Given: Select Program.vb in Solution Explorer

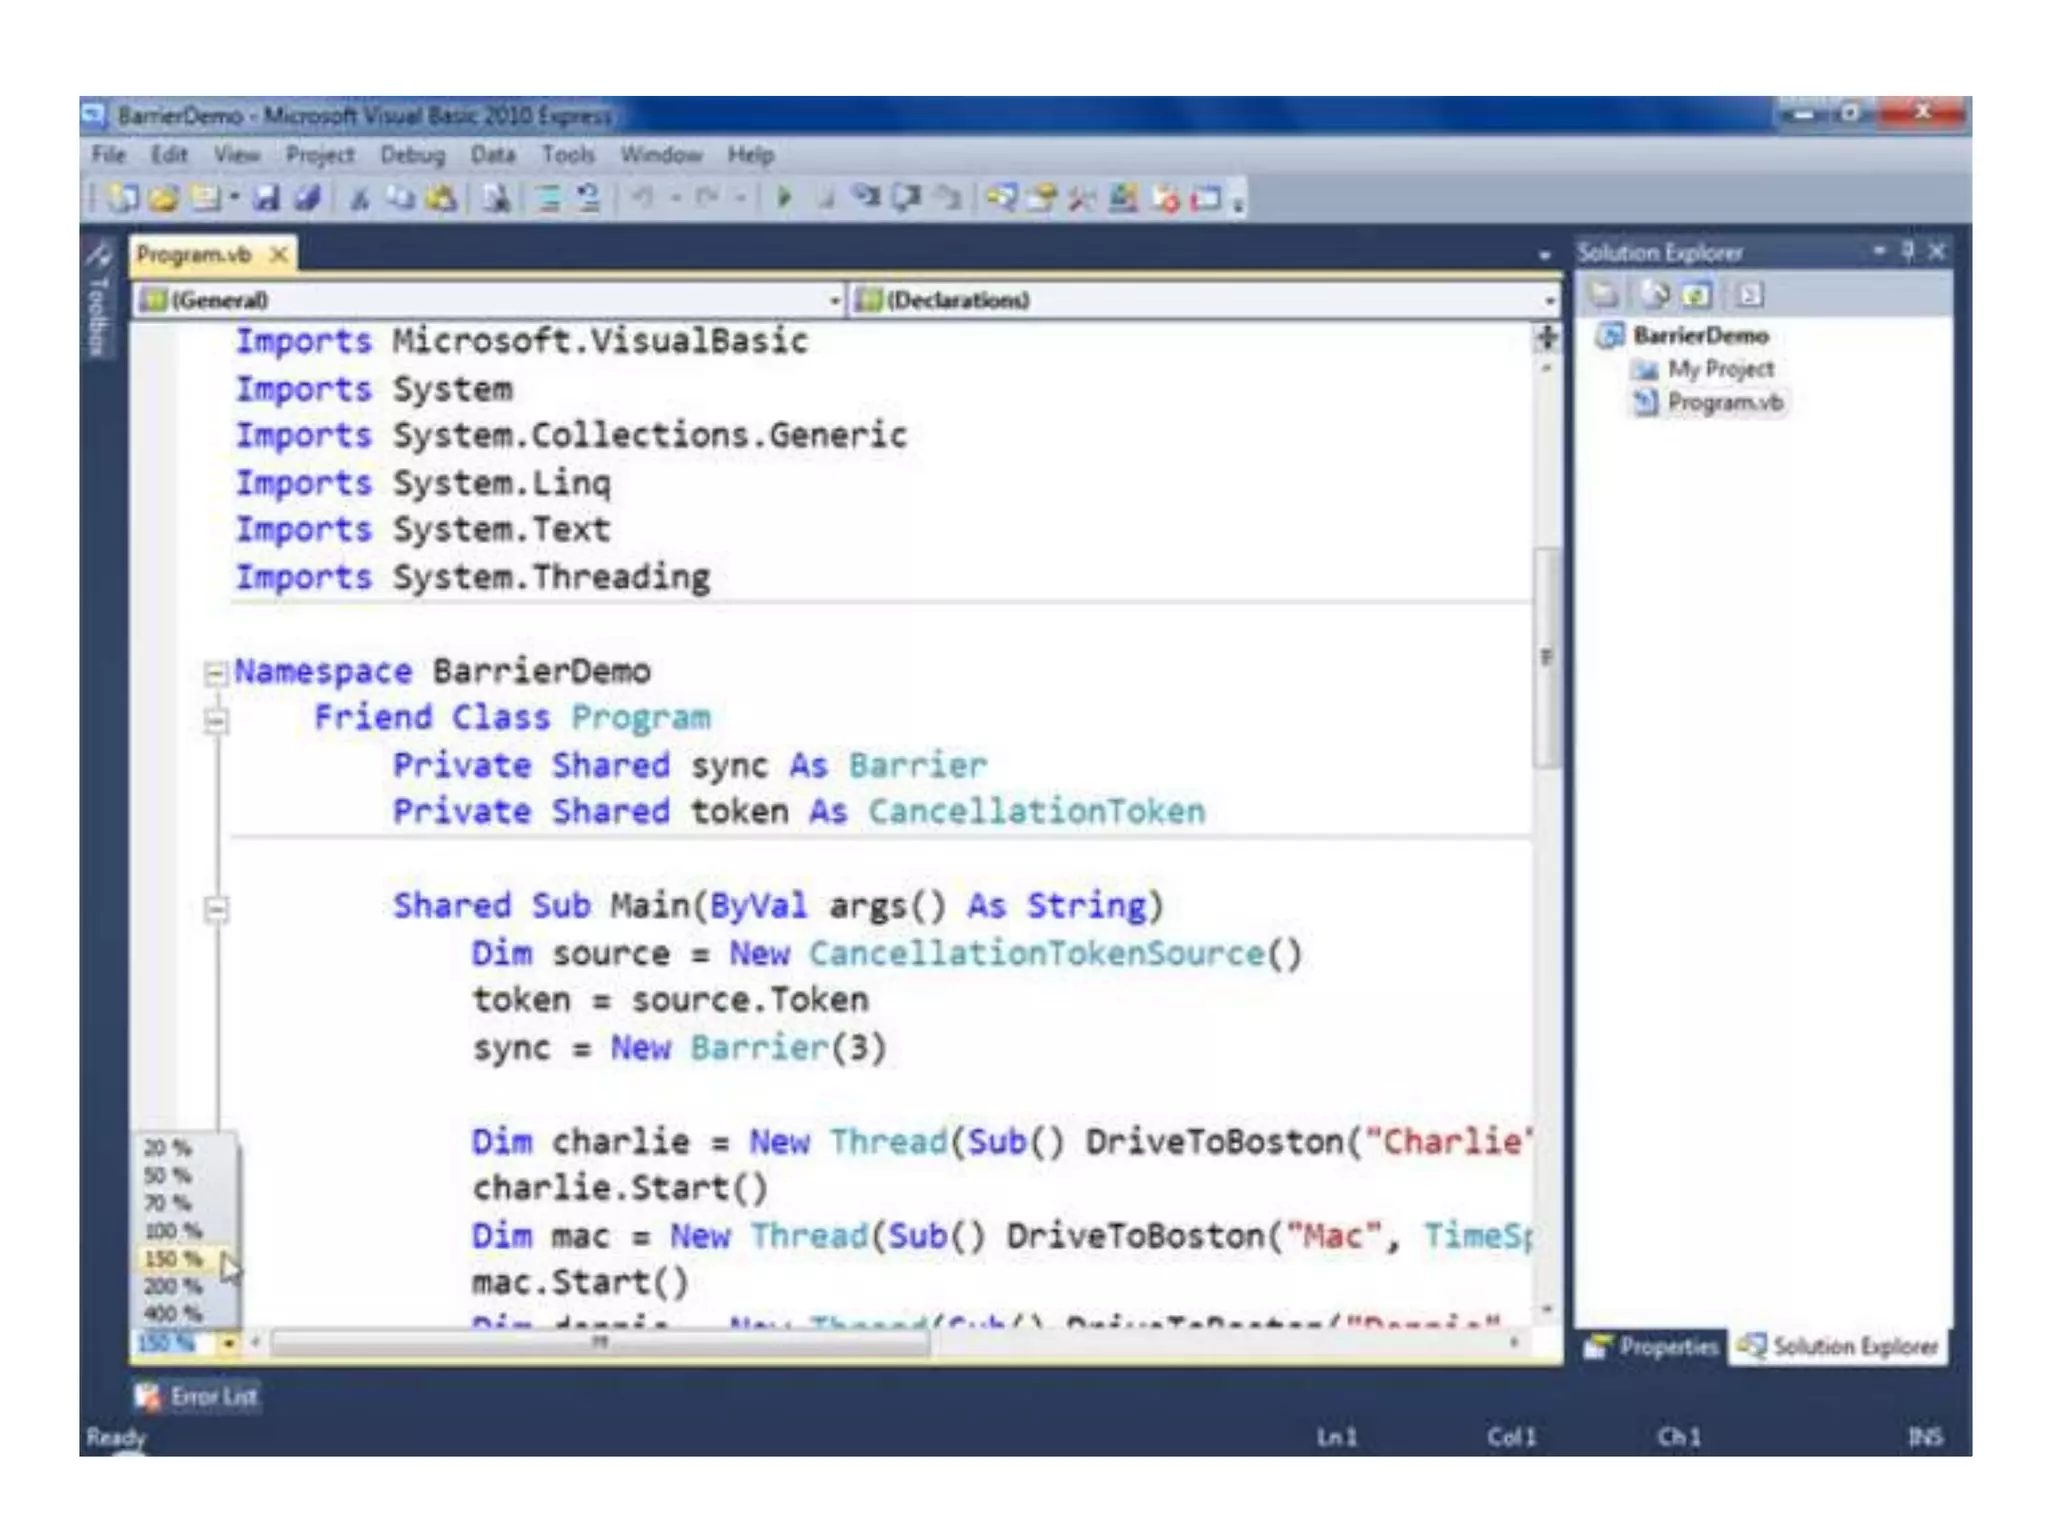Looking at the screenshot, I should click(1724, 403).
